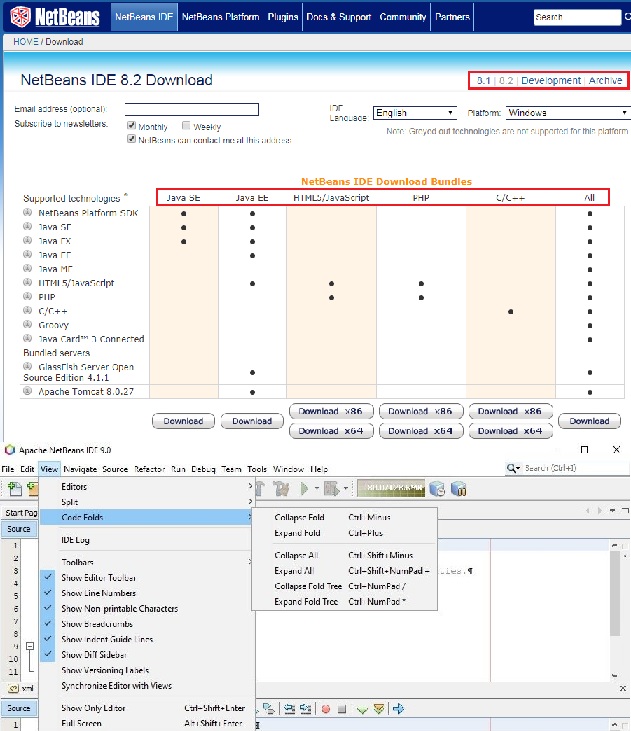
Task: Expand the Toolbars submenu
Action: point(146,562)
